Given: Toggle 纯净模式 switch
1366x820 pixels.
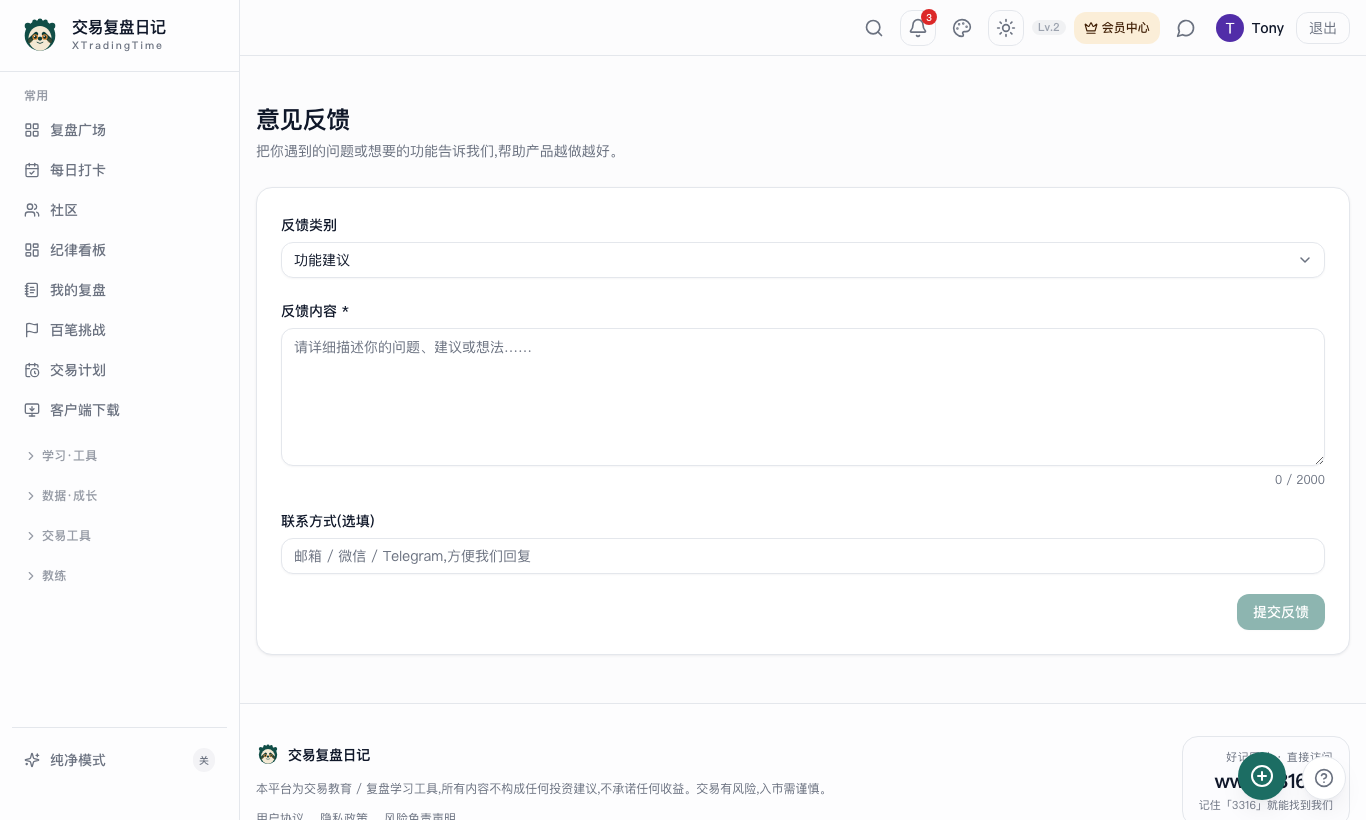Looking at the screenshot, I should 204,760.
